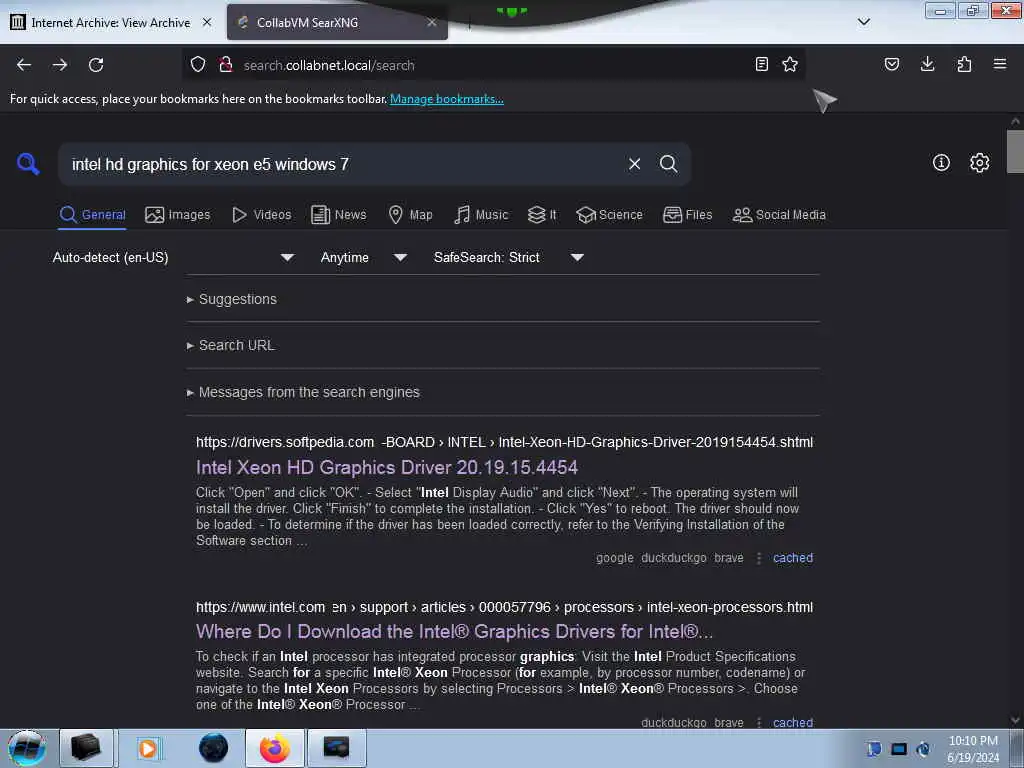The image size is (1024, 768).
Task: Switch to the Social Media category
Action: click(779, 215)
